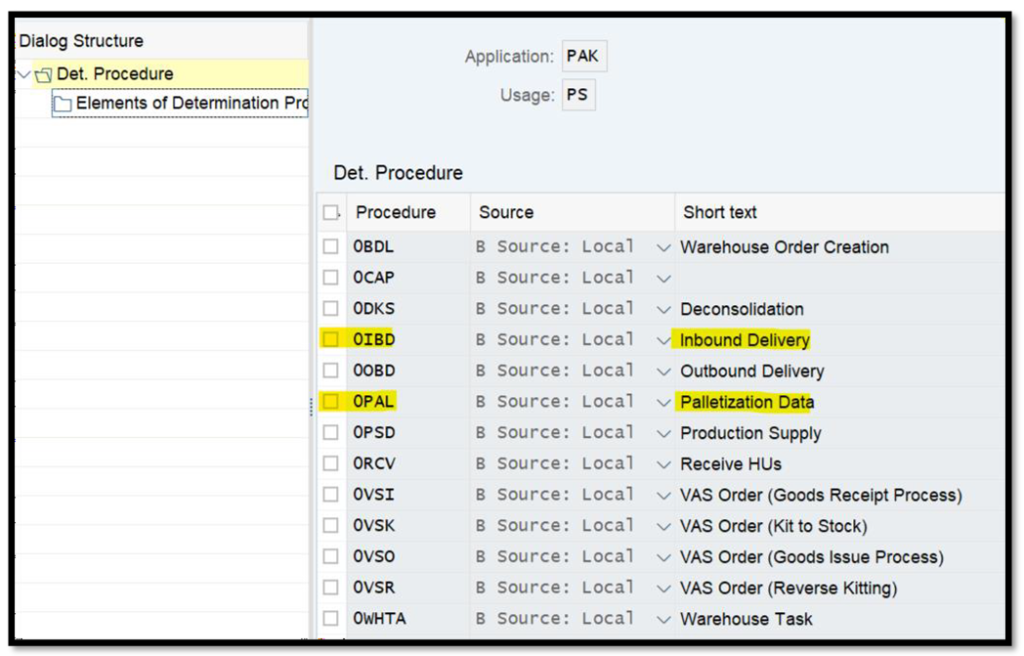Open Source dropdown for 0BDL row
Screen dimensions: 1024x656
coord(663,247)
